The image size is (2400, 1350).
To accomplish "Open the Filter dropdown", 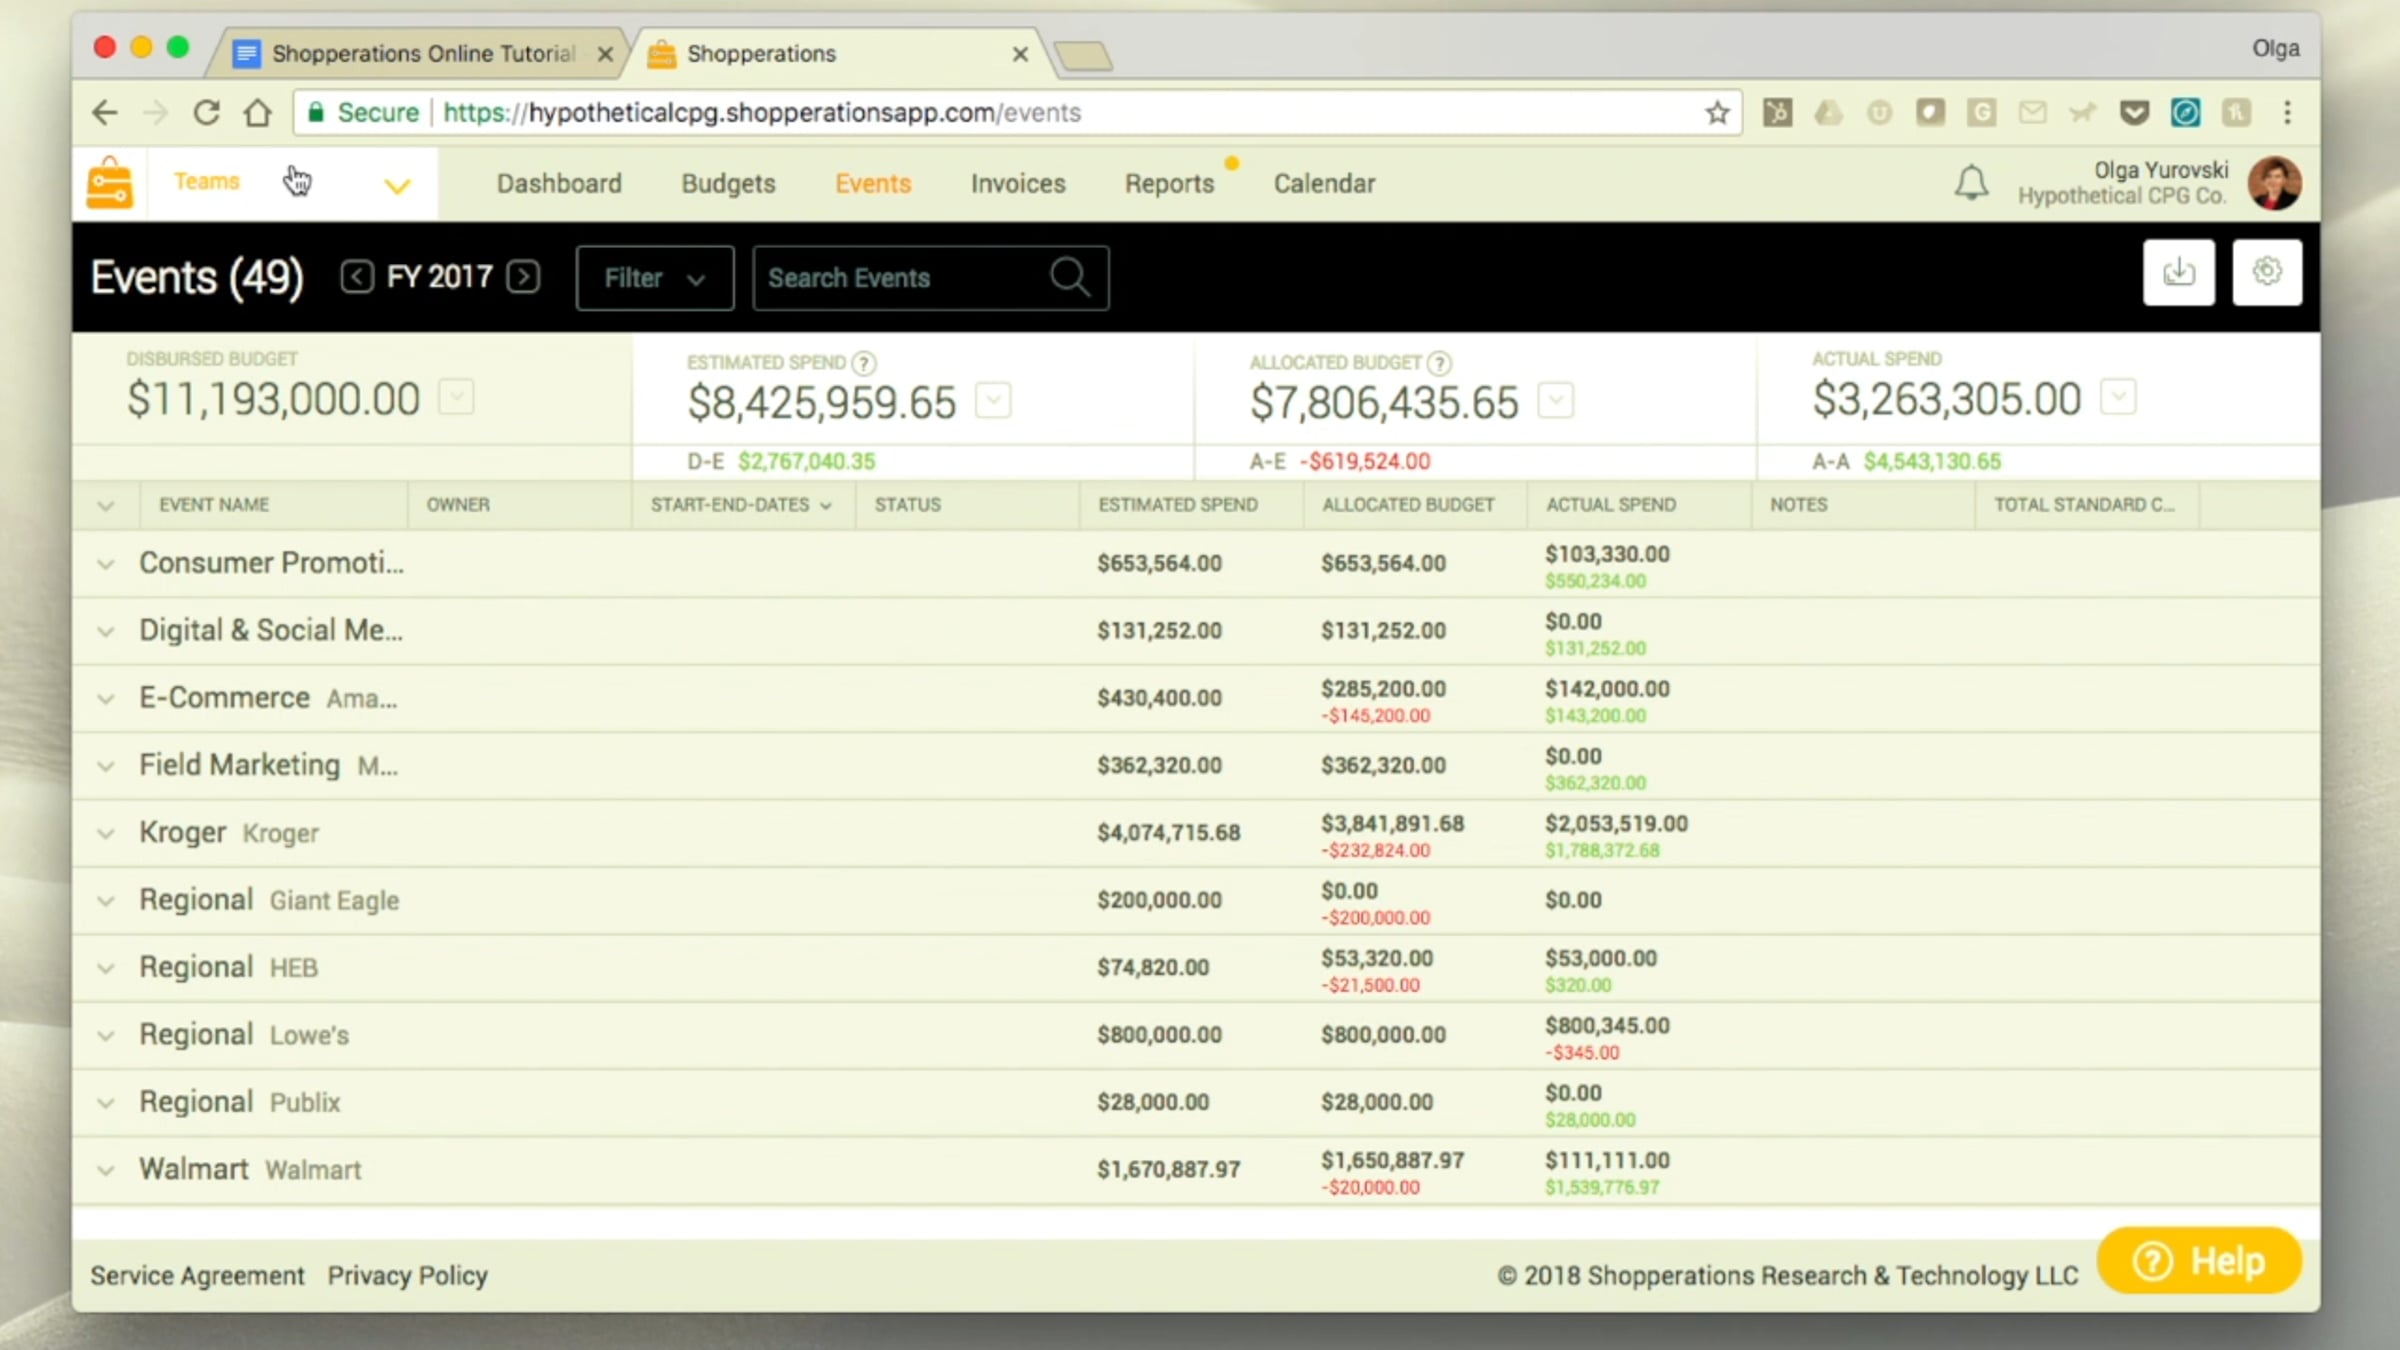I will 654,278.
